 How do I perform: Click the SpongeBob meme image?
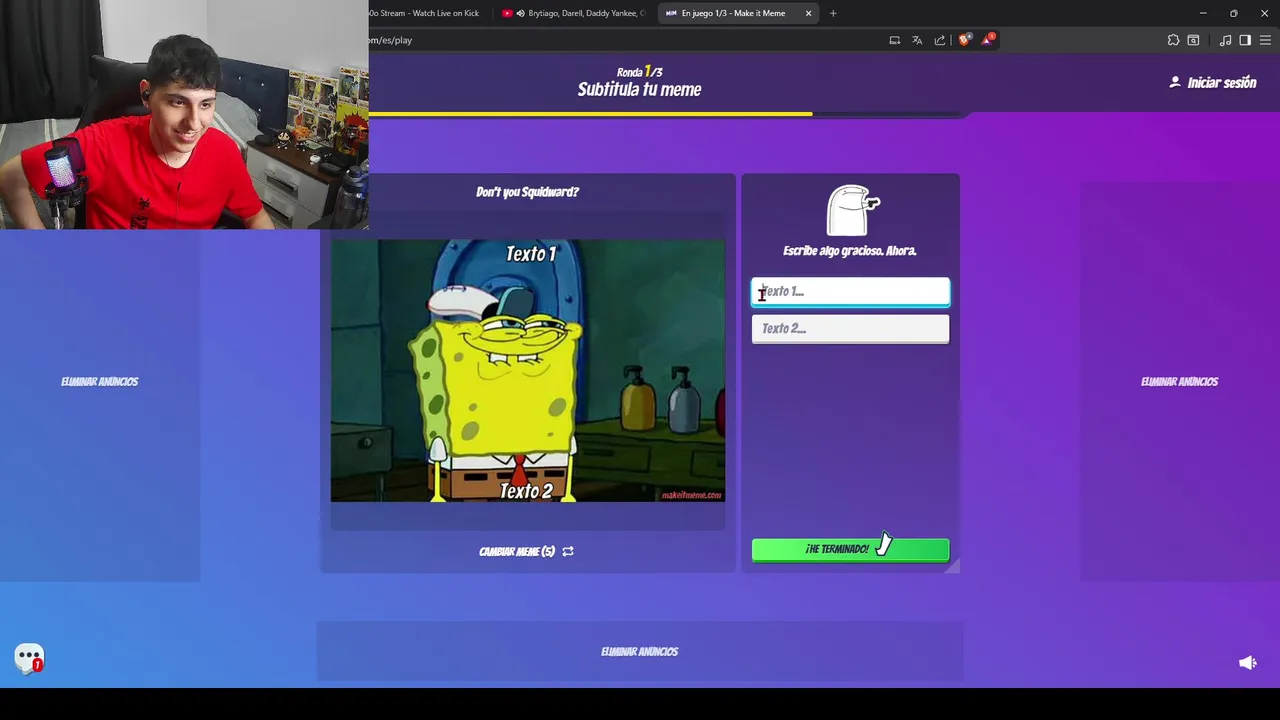tap(528, 370)
